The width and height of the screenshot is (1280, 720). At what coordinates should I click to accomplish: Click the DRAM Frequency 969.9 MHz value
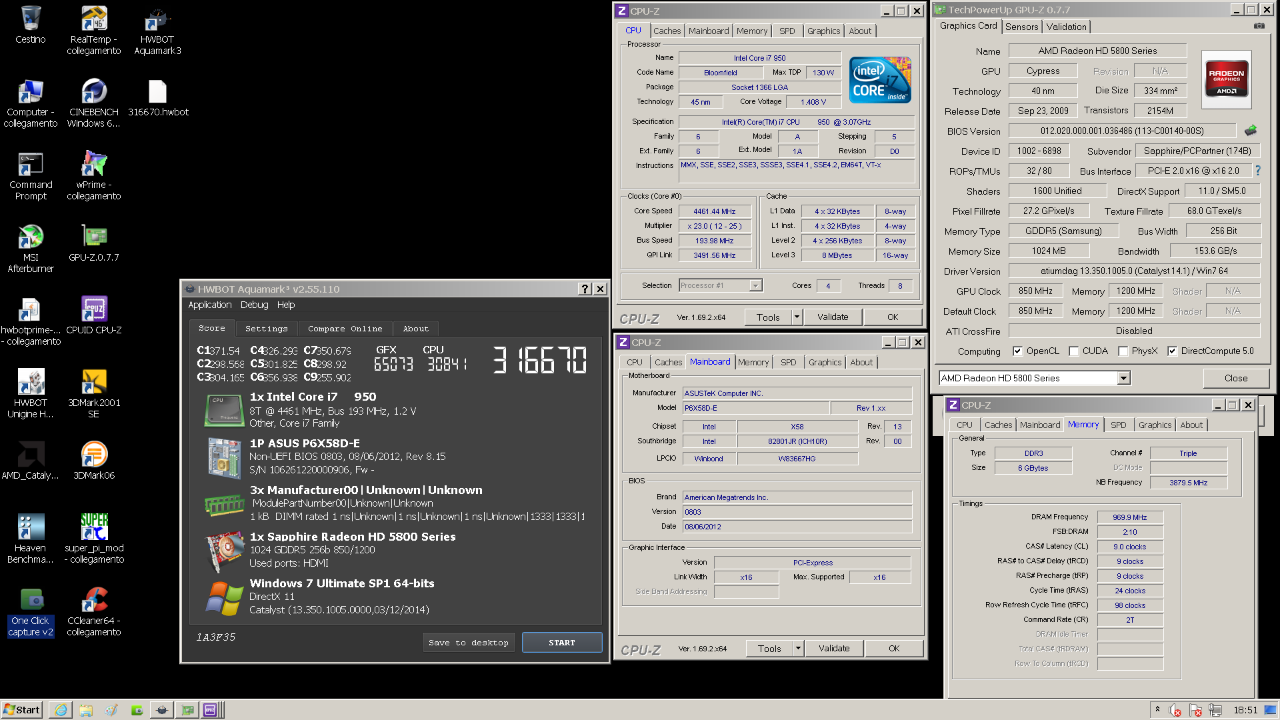pyautogui.click(x=1129, y=517)
